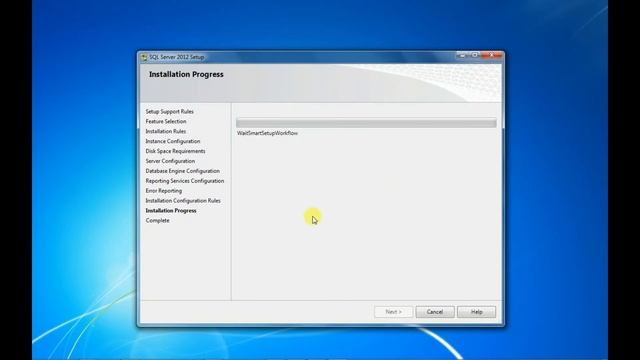Select the Server Configuration step
The width and height of the screenshot is (640, 360).
click(x=170, y=161)
